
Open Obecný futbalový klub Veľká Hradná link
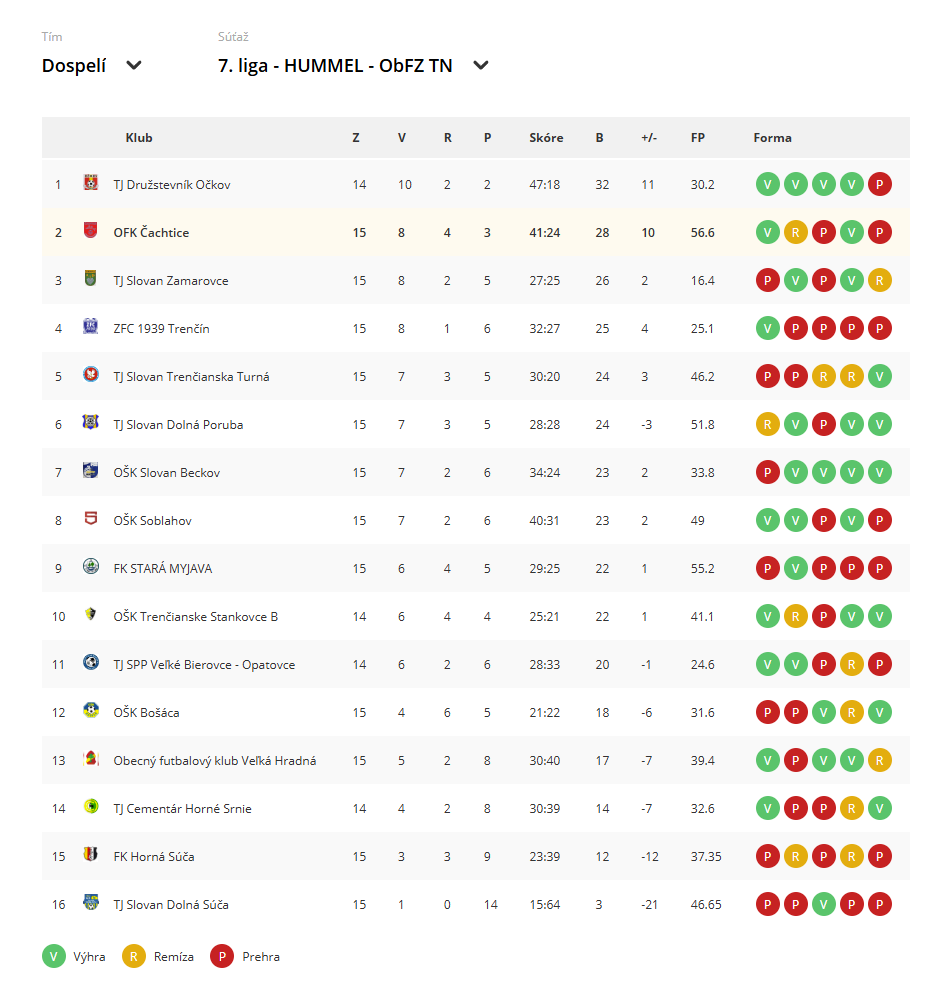pos(215,761)
